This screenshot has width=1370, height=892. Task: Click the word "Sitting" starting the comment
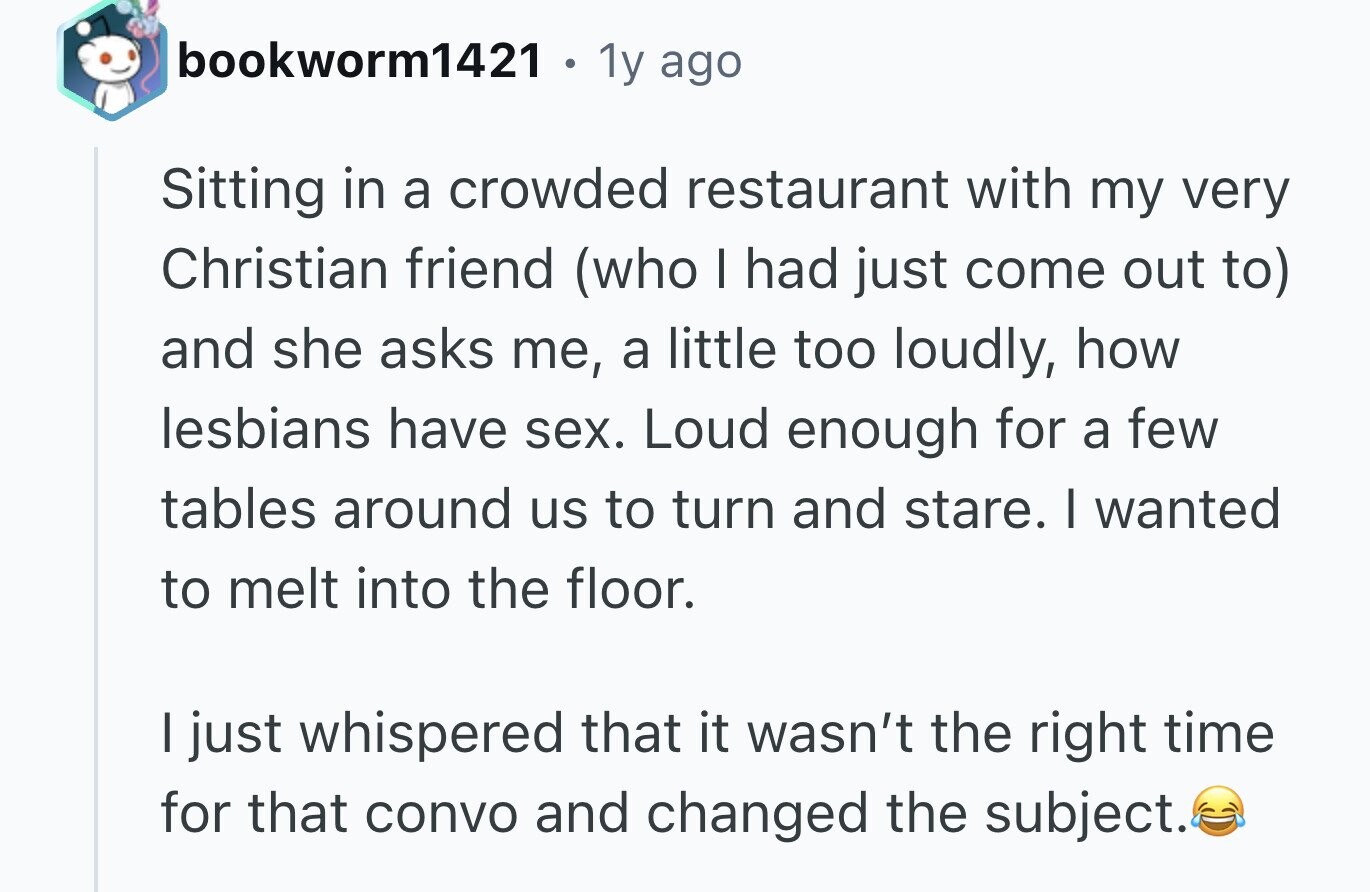[243, 192]
